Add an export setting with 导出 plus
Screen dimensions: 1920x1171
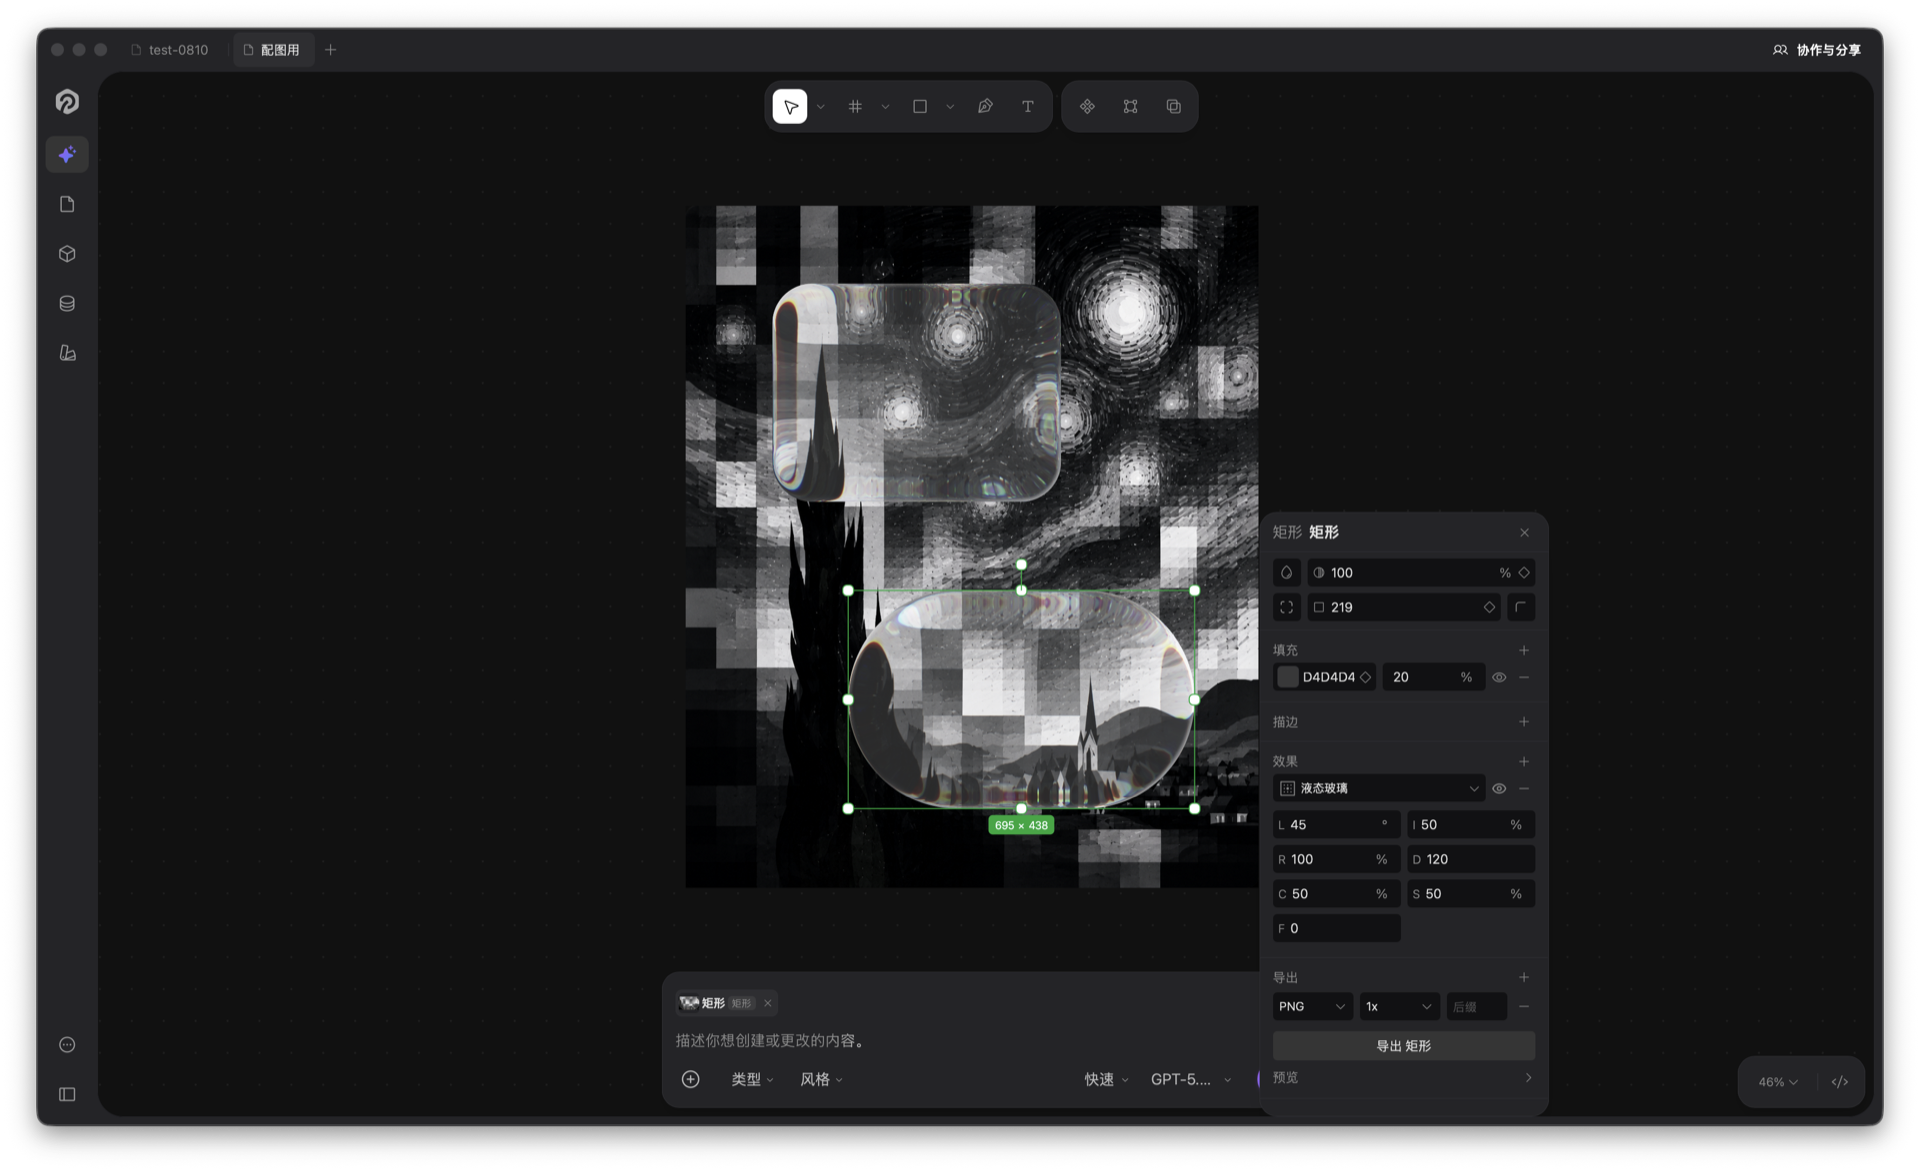[x=1524, y=978]
